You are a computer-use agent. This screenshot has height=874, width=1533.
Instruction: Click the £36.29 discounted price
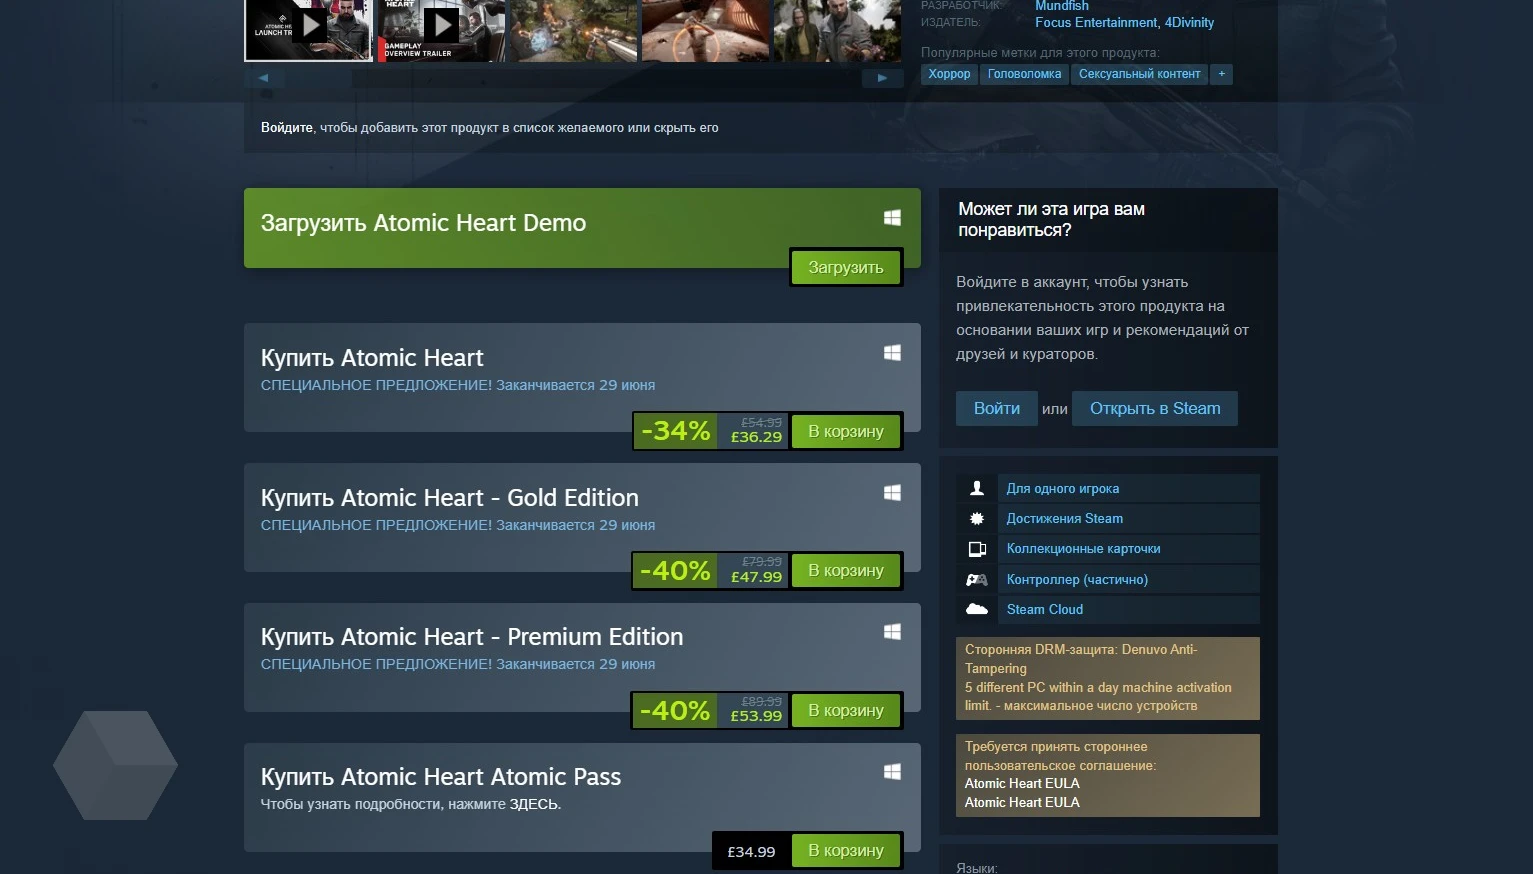[756, 437]
